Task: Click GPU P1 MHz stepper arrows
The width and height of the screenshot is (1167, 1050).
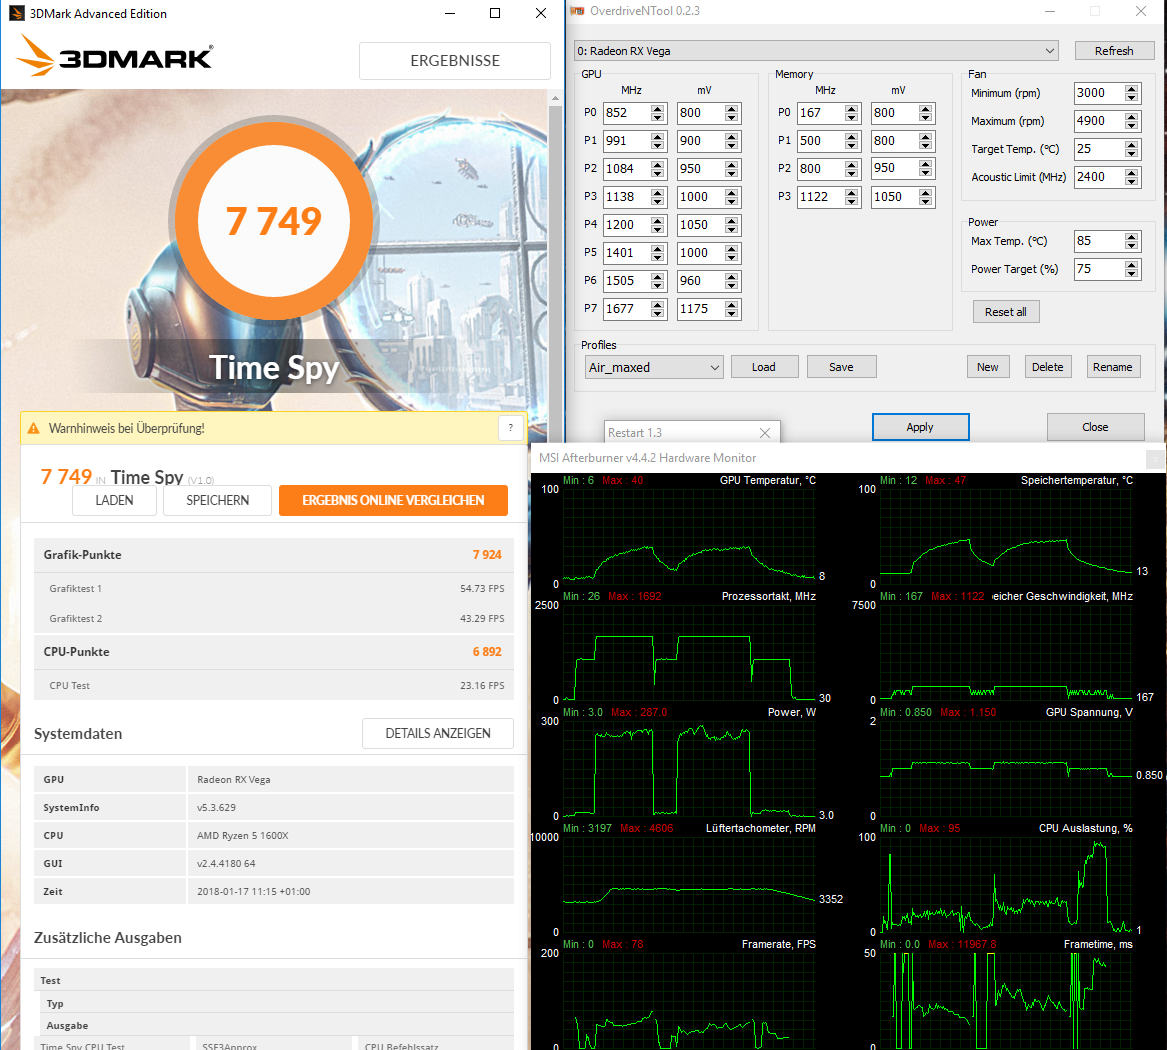Action: coord(657,141)
